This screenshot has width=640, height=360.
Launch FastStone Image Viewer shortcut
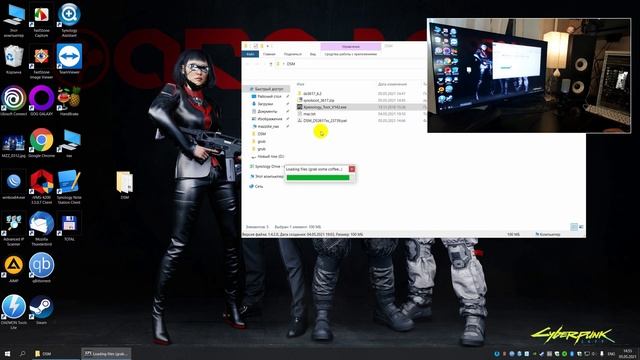point(41,62)
